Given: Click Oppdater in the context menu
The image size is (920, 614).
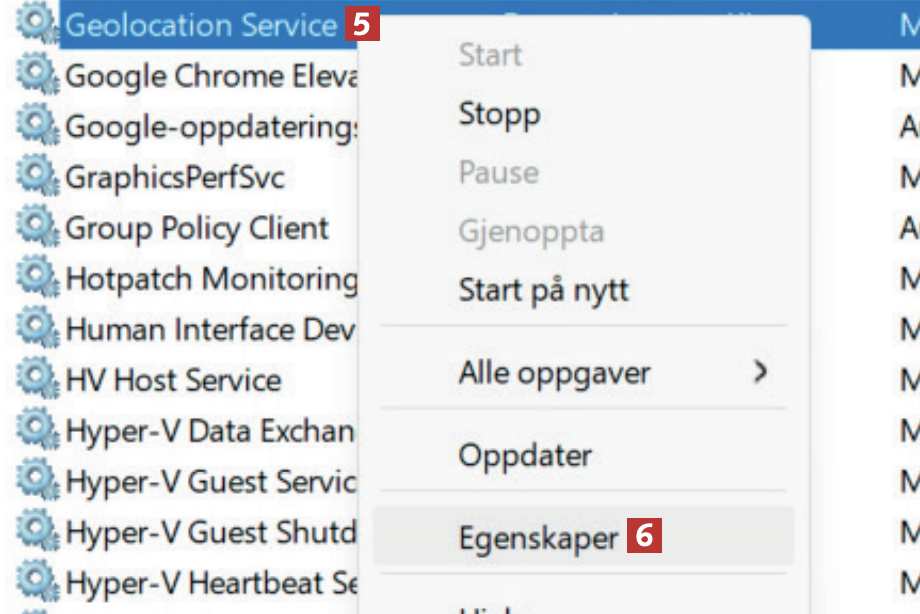Looking at the screenshot, I should click(x=525, y=456).
